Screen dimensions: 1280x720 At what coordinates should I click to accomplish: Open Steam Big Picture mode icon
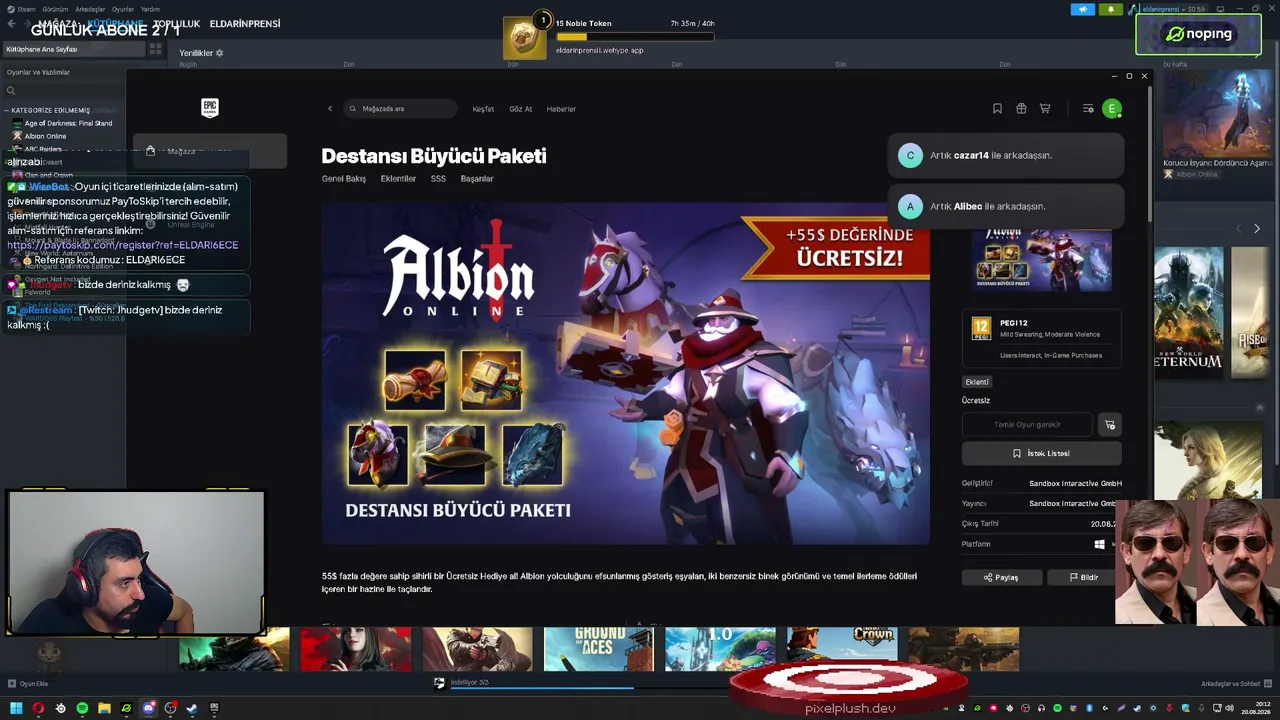coord(1221,9)
